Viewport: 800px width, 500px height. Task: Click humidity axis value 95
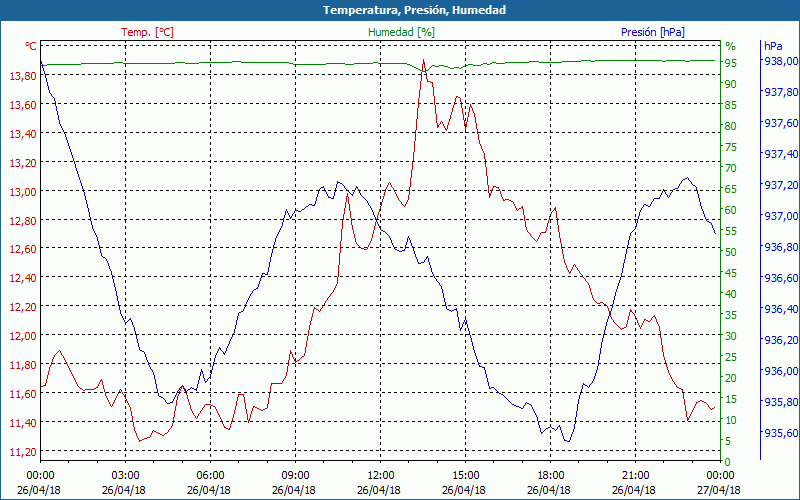(731, 63)
